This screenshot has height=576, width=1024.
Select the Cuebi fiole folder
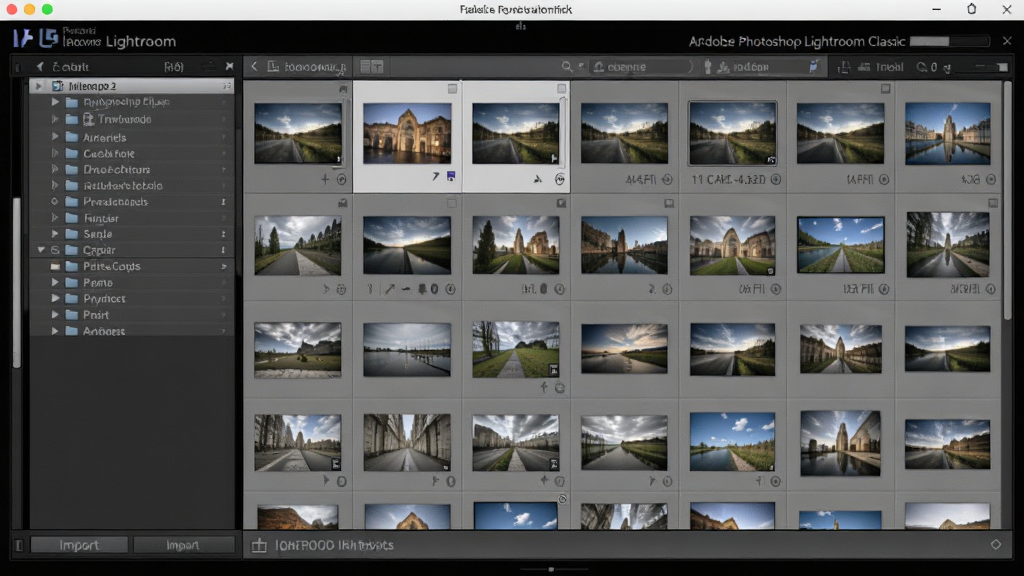(133, 153)
